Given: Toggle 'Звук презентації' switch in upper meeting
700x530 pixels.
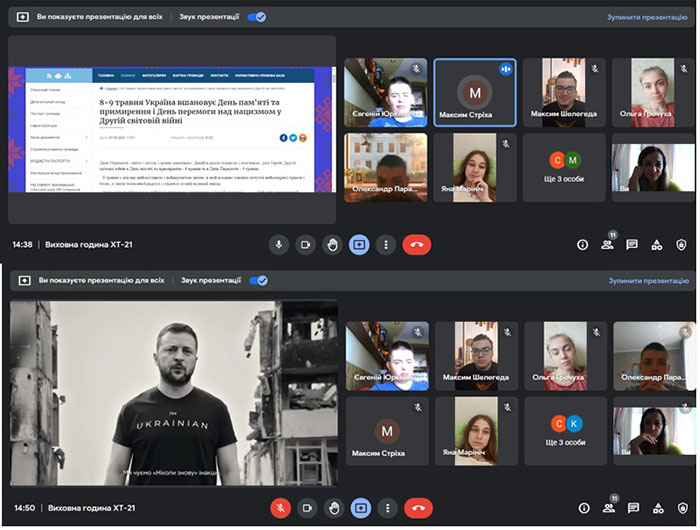Looking at the screenshot, I should (257, 17).
